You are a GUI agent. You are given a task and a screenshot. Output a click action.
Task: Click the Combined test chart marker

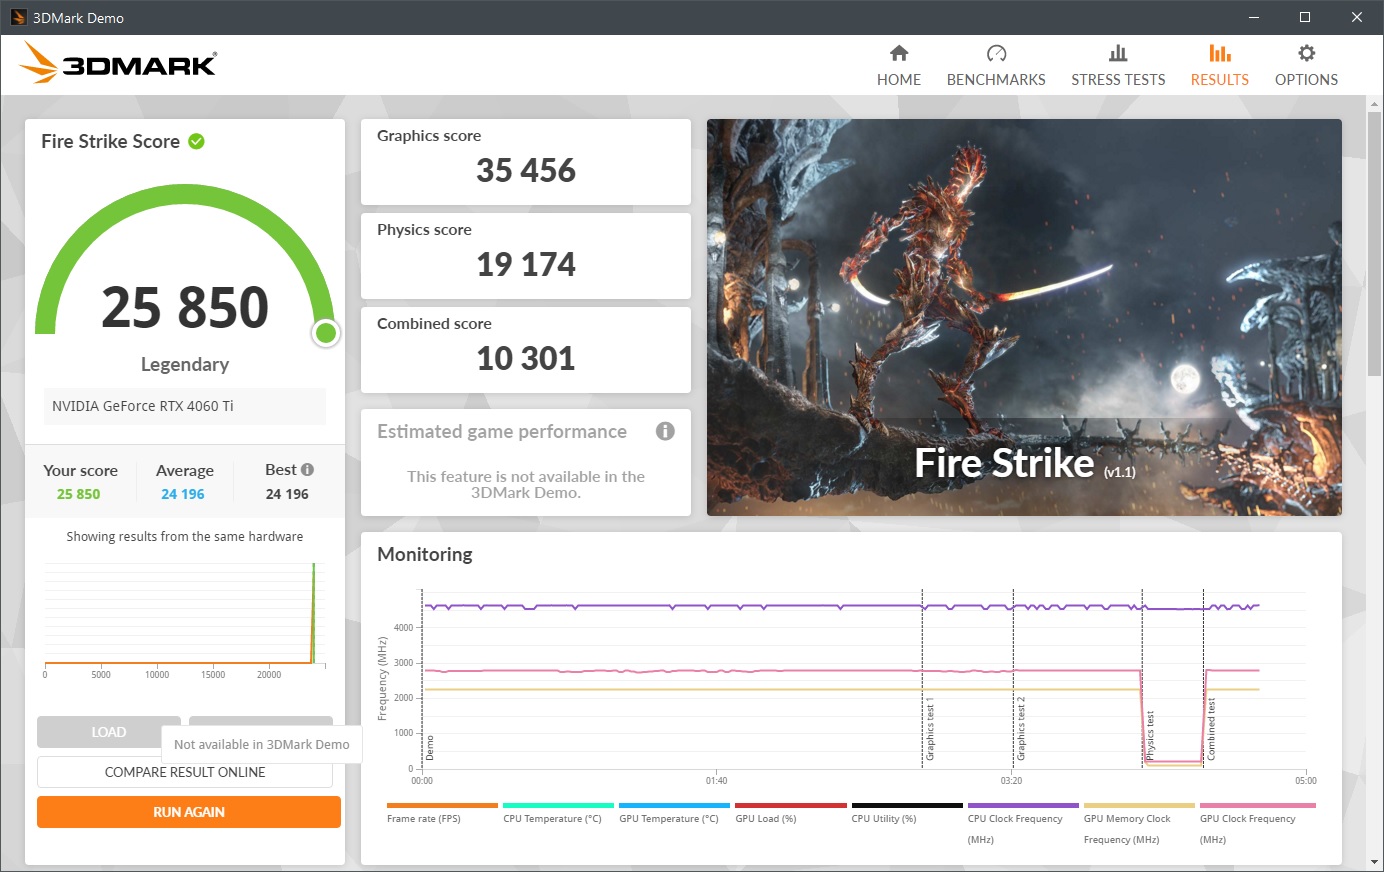click(1211, 729)
